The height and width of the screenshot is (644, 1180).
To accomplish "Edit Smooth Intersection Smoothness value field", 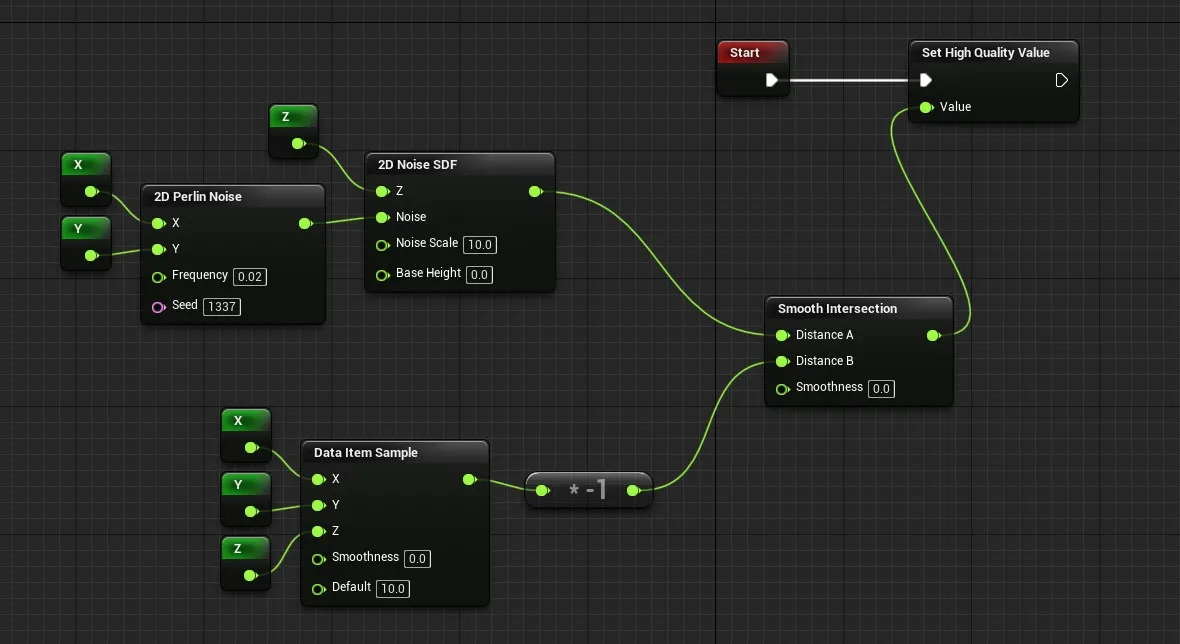I will (x=880, y=389).
